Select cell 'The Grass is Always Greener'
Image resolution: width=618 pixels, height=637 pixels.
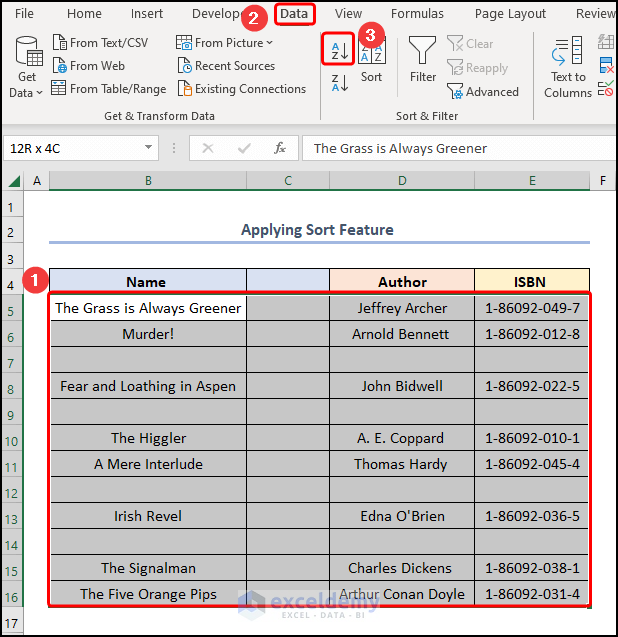[x=148, y=308]
